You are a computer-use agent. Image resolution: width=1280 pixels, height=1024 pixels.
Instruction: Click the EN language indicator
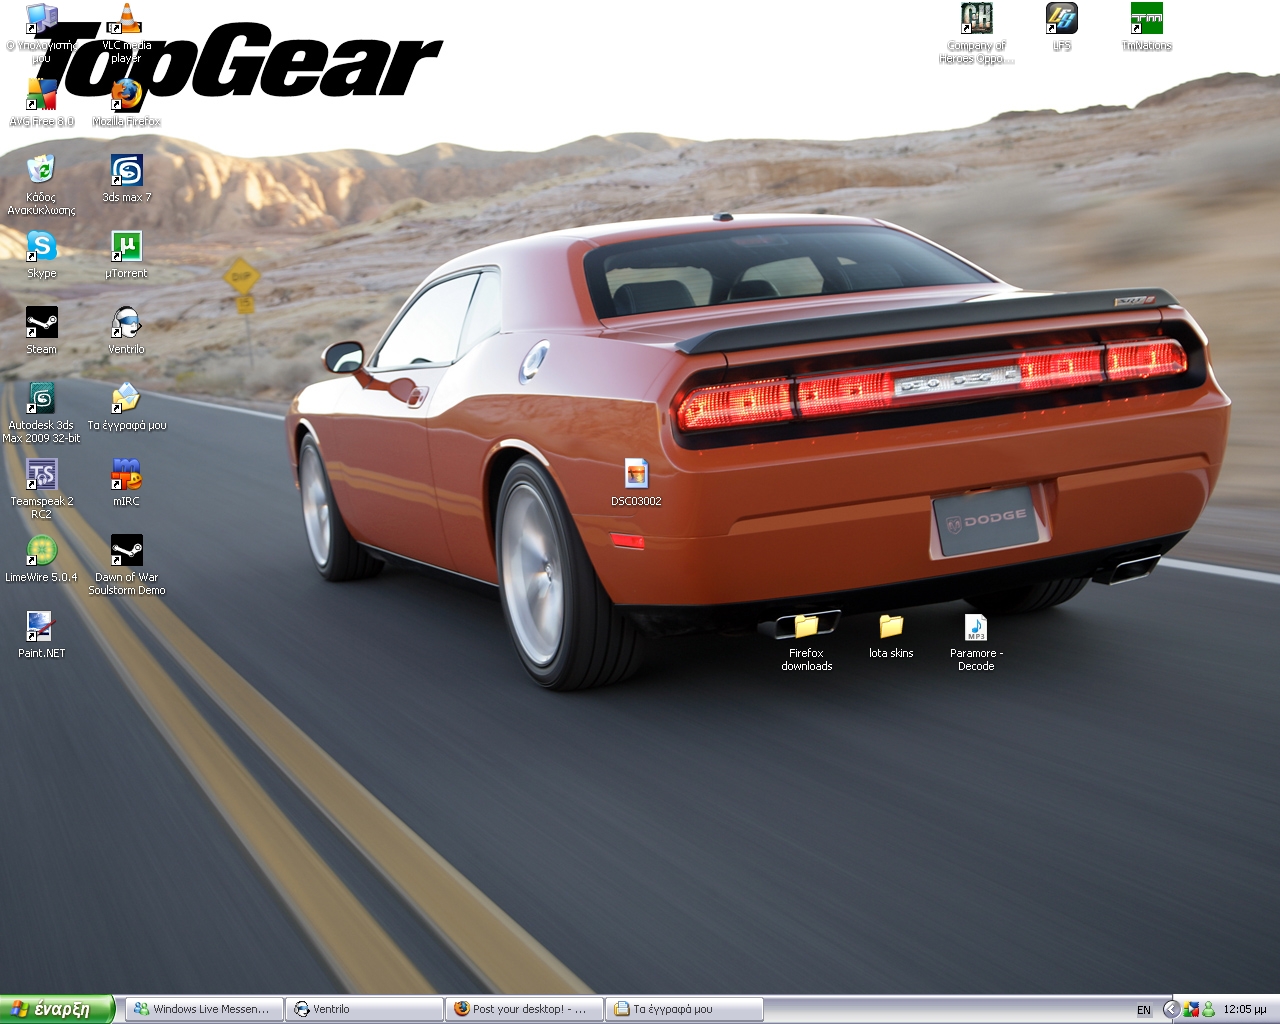click(1144, 1010)
